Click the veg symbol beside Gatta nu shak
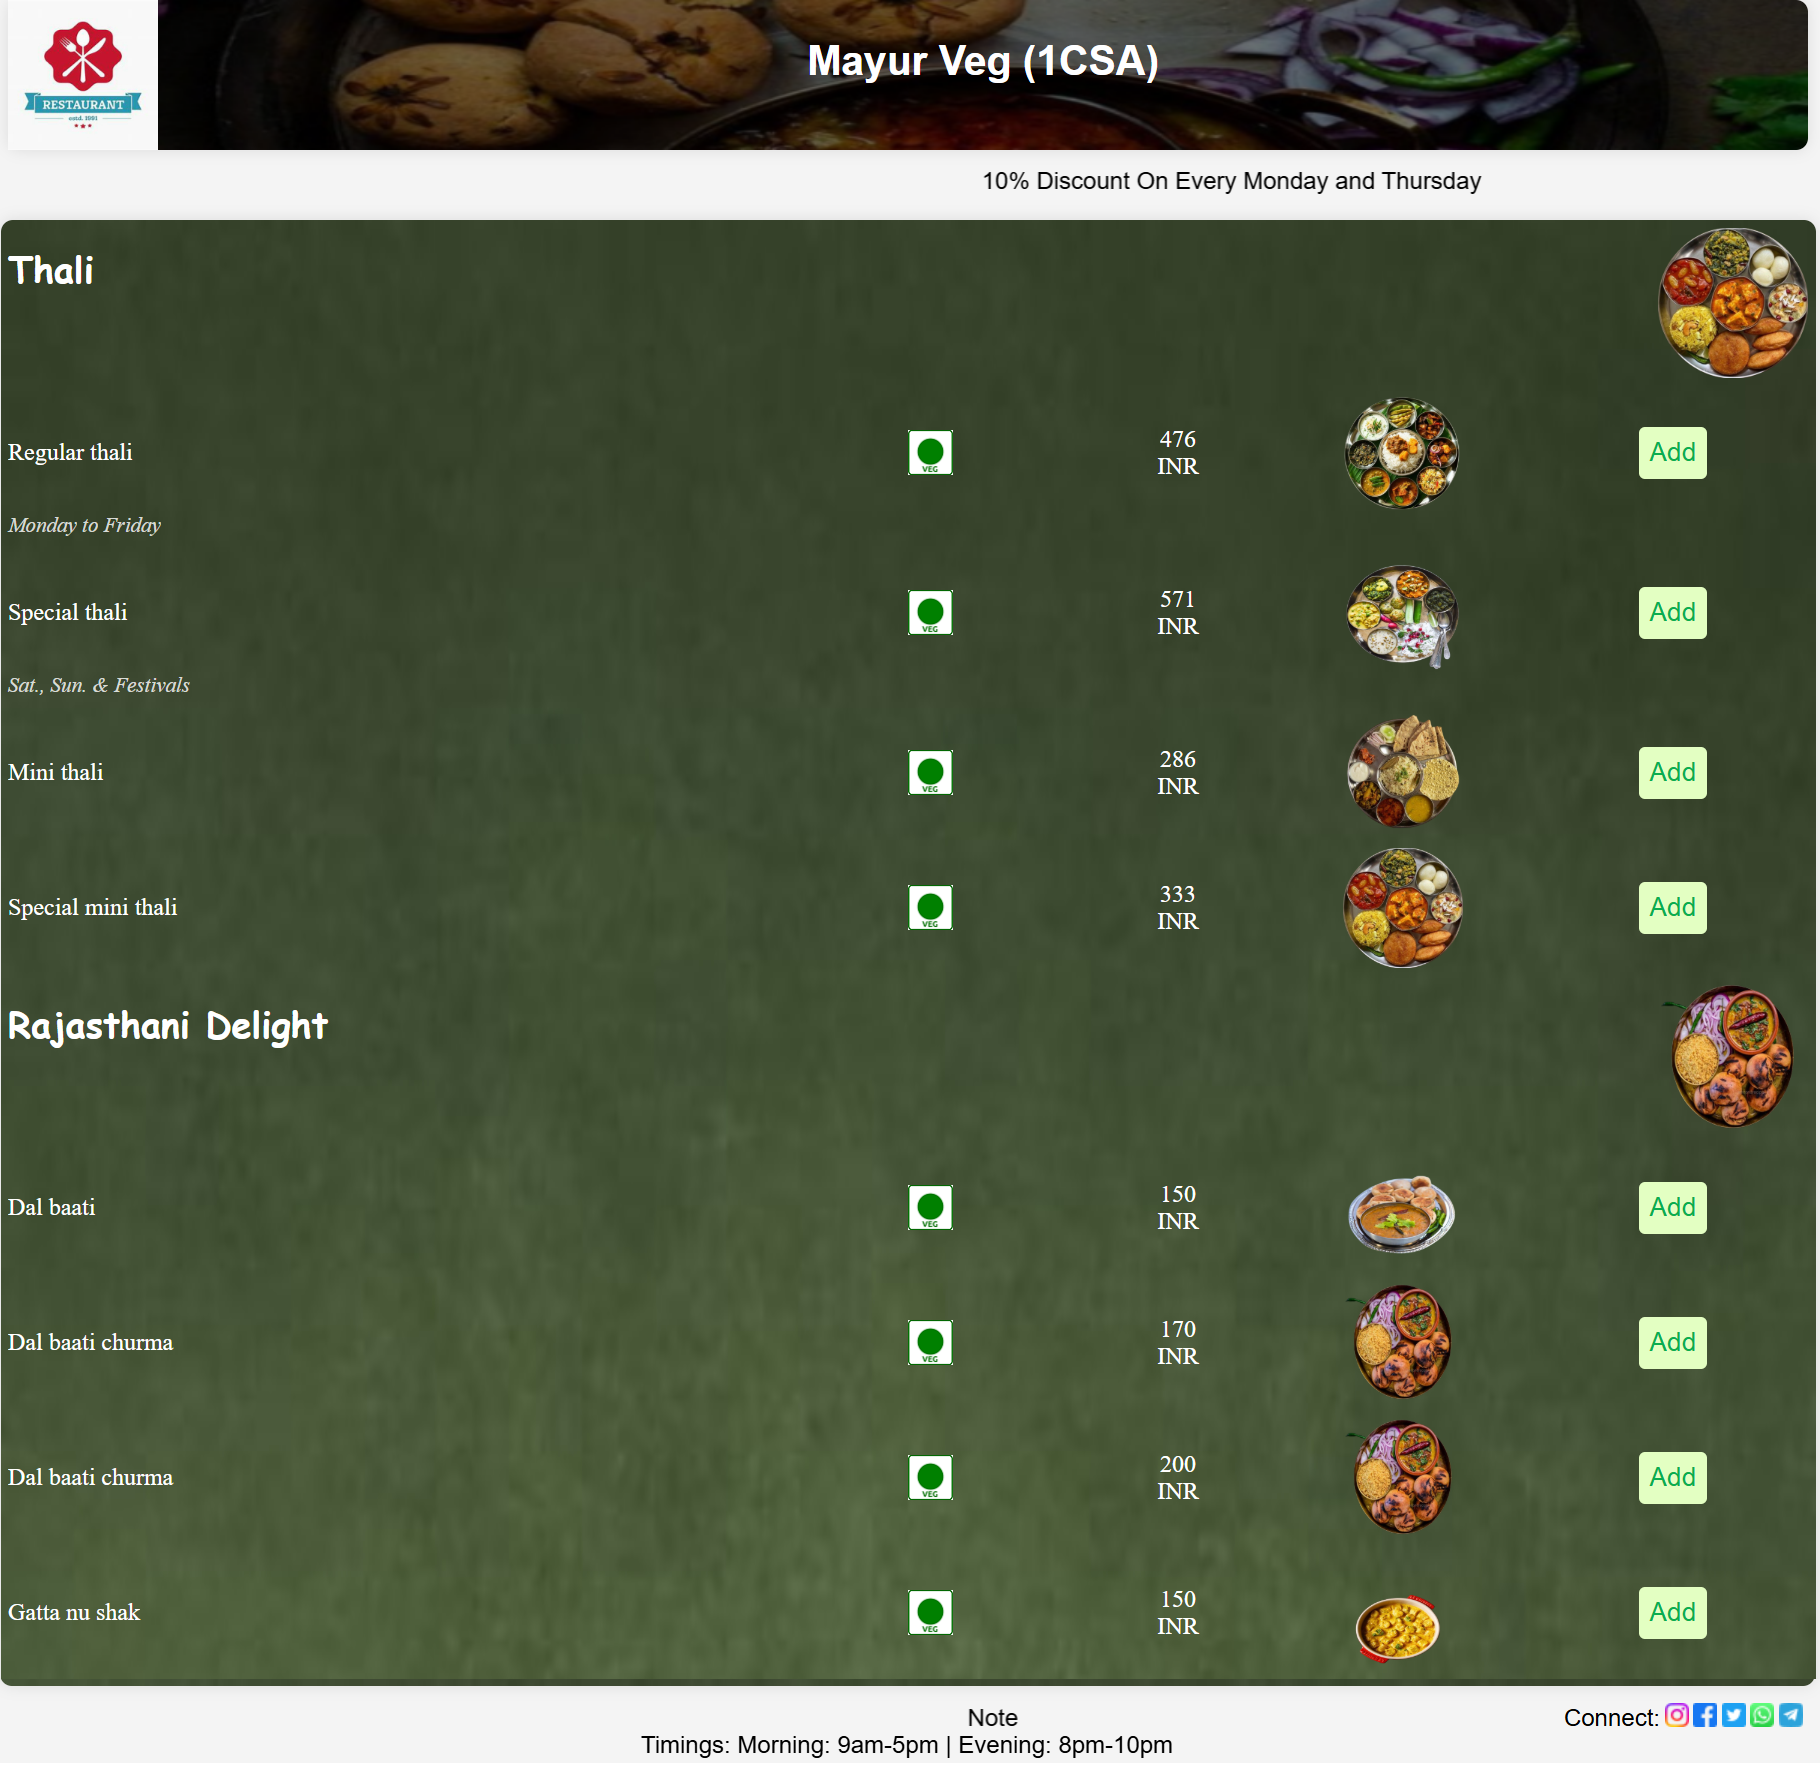 click(930, 1613)
